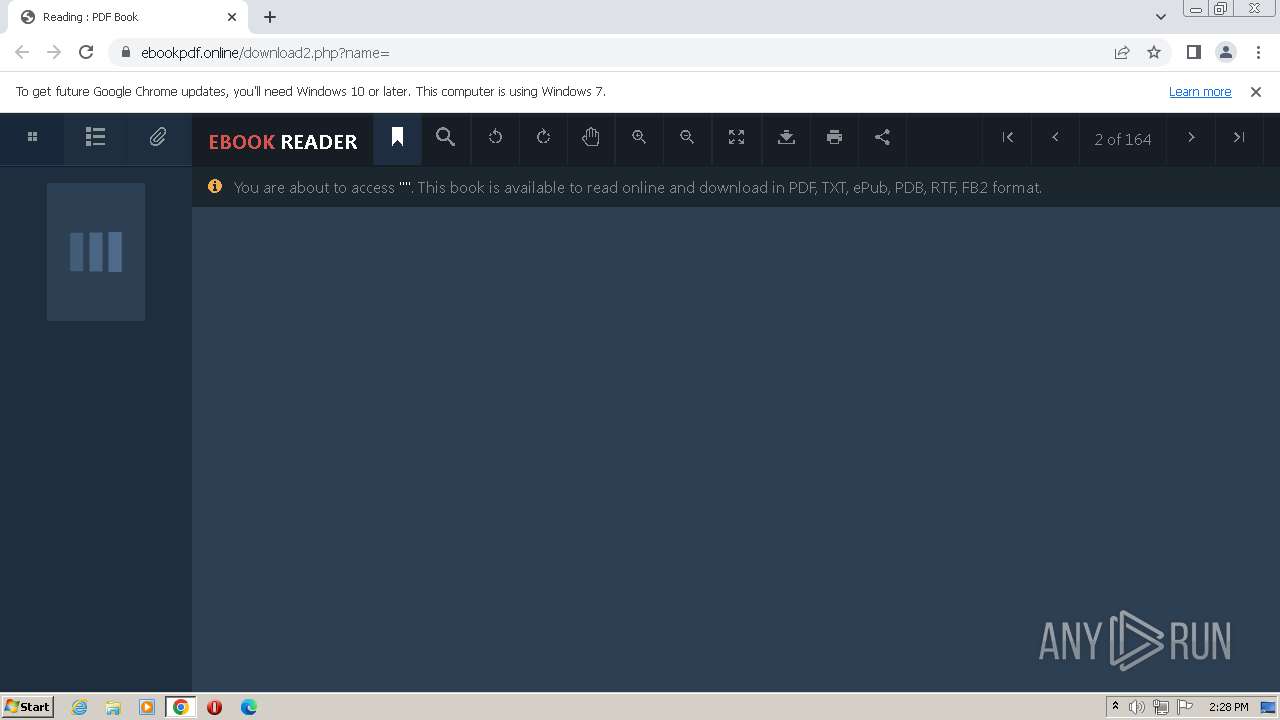Go back to the previous web page
The height and width of the screenshot is (720, 1280).
pyautogui.click(x=22, y=52)
